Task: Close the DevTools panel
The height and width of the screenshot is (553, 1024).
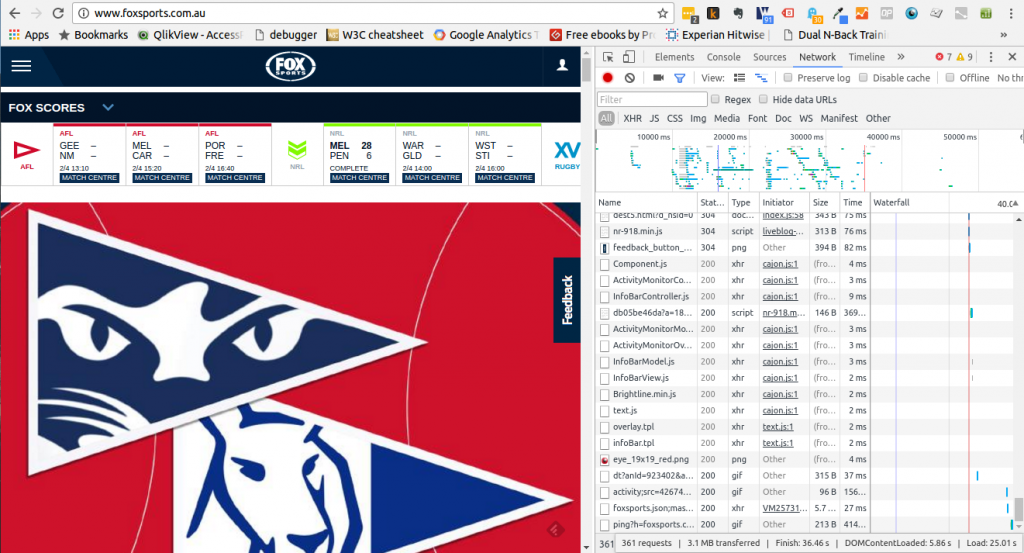Action: click(1012, 57)
